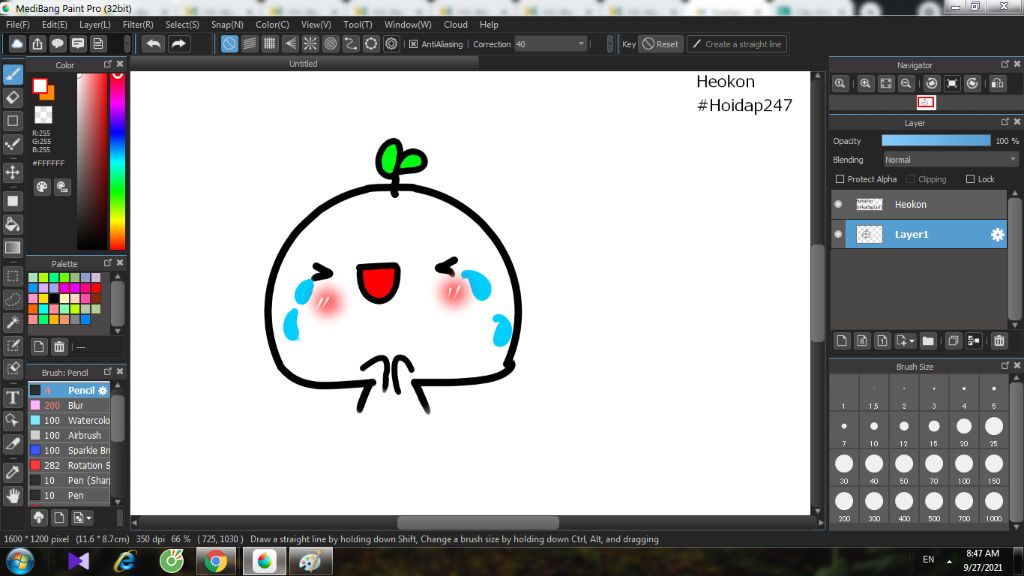
Task: Toggle visibility of Heokon layer
Action: coord(839,204)
